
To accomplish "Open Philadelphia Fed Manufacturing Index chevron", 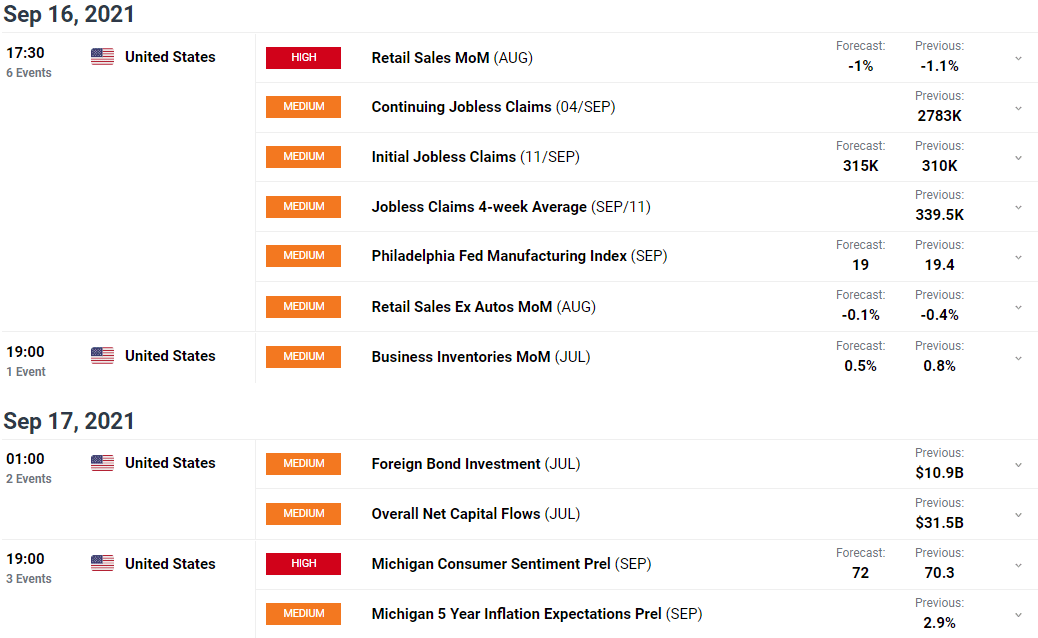I will coord(1018,257).
